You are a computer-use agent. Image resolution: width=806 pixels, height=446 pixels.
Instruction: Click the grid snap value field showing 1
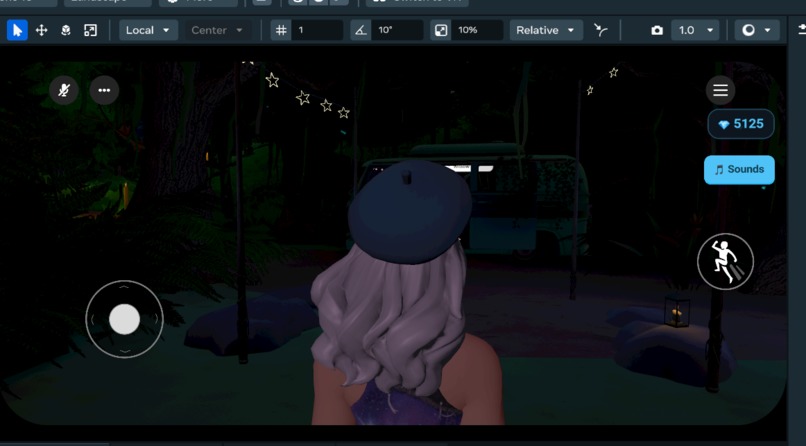click(317, 30)
